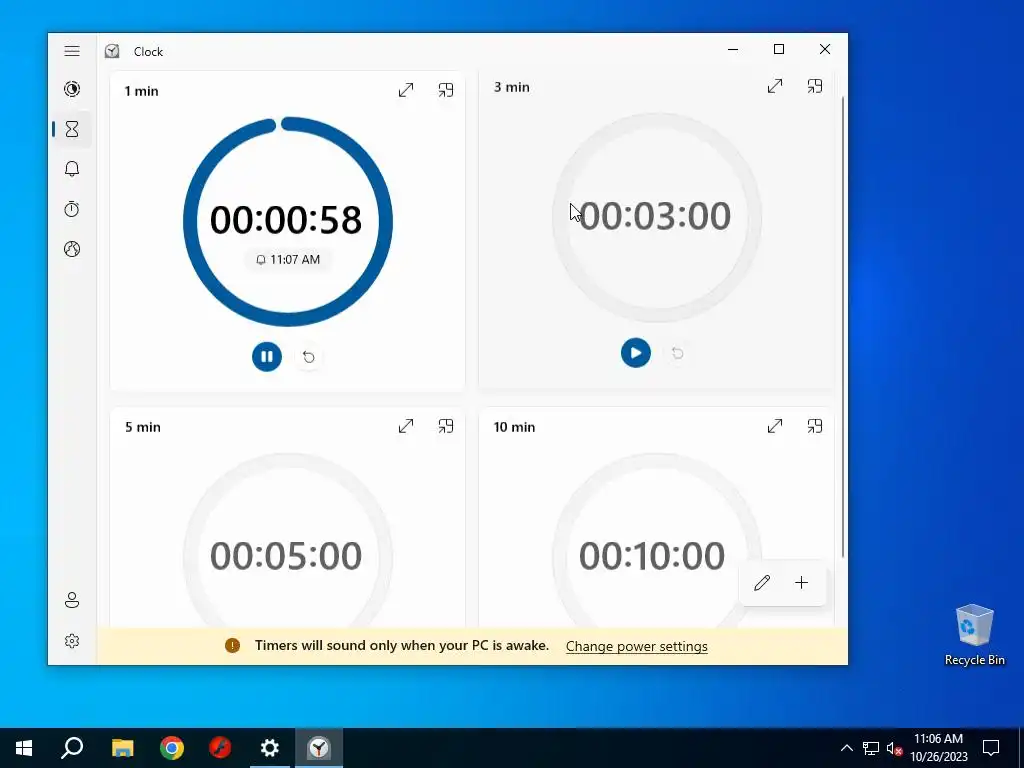Click the 00:05:00 timer display
The image size is (1024, 768).
(286, 556)
